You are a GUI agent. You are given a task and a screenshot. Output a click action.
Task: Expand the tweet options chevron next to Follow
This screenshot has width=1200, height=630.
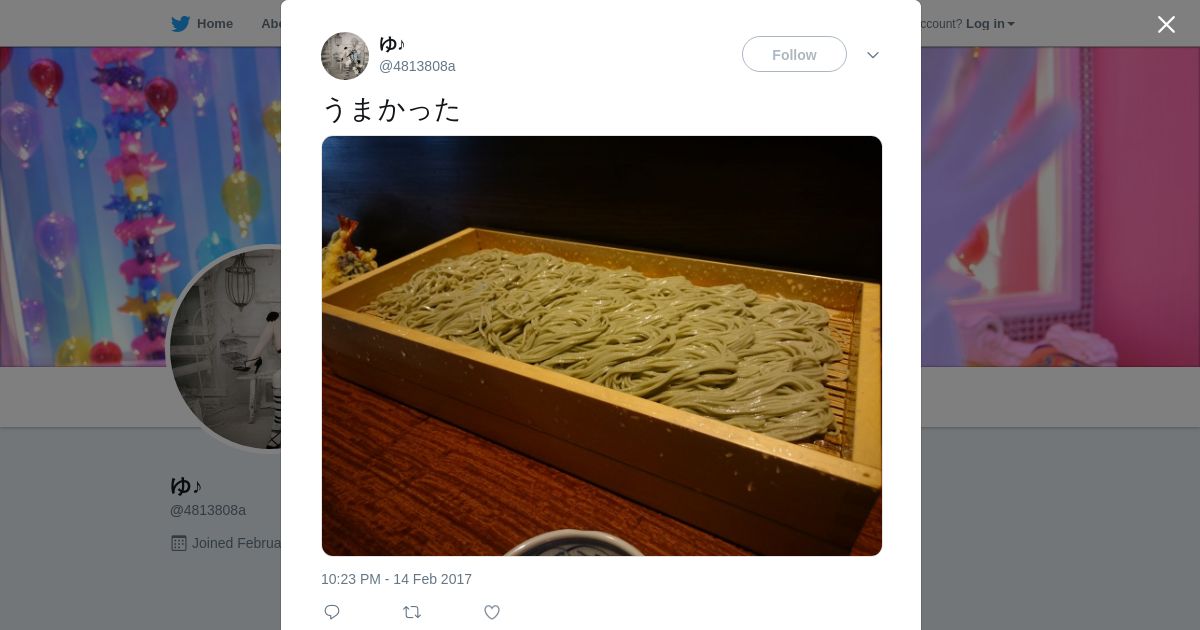pyautogui.click(x=873, y=55)
